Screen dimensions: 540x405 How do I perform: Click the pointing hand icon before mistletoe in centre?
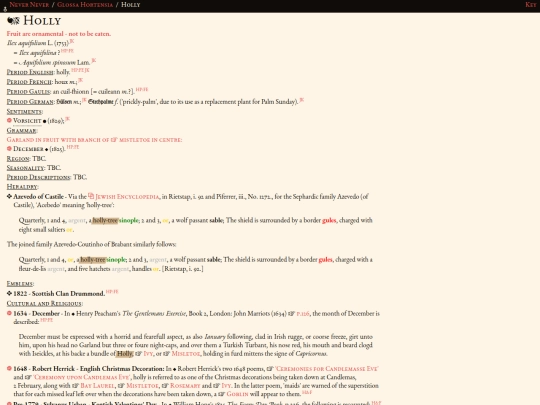(114, 139)
